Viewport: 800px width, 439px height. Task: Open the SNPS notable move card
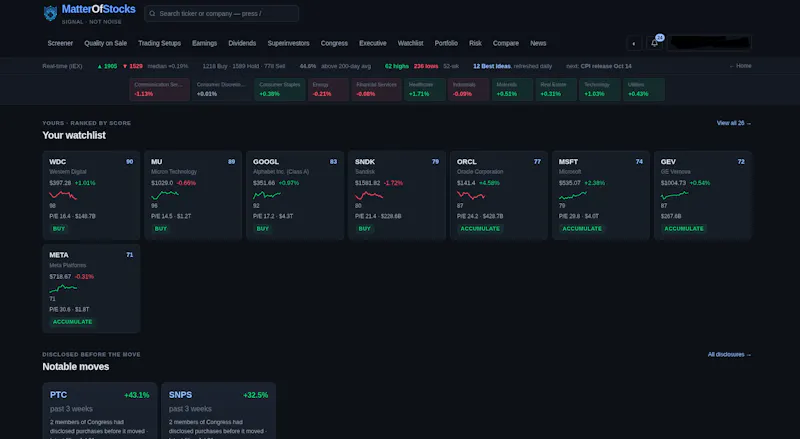click(x=219, y=411)
